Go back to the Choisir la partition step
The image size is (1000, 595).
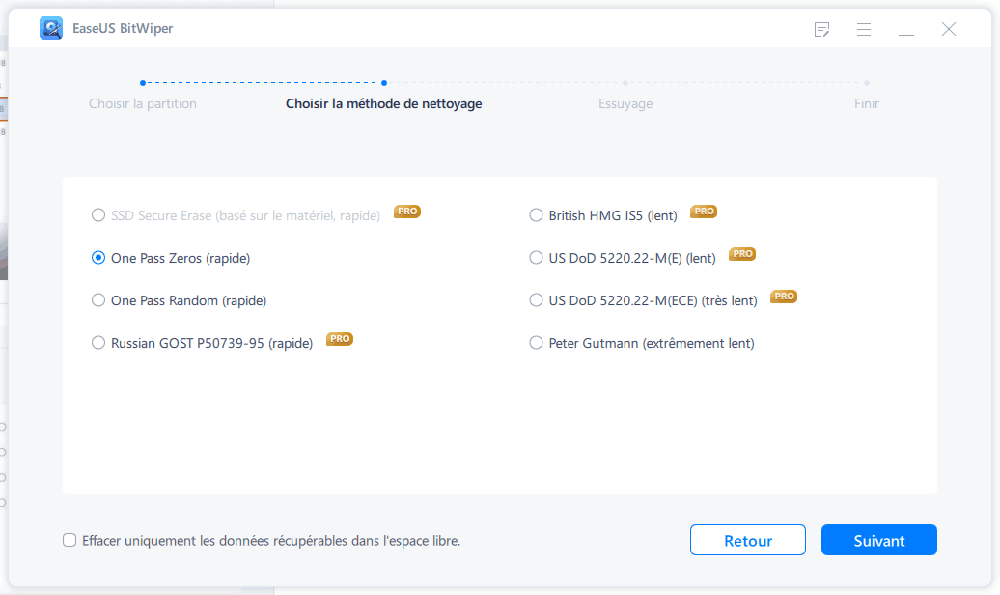click(x=142, y=103)
